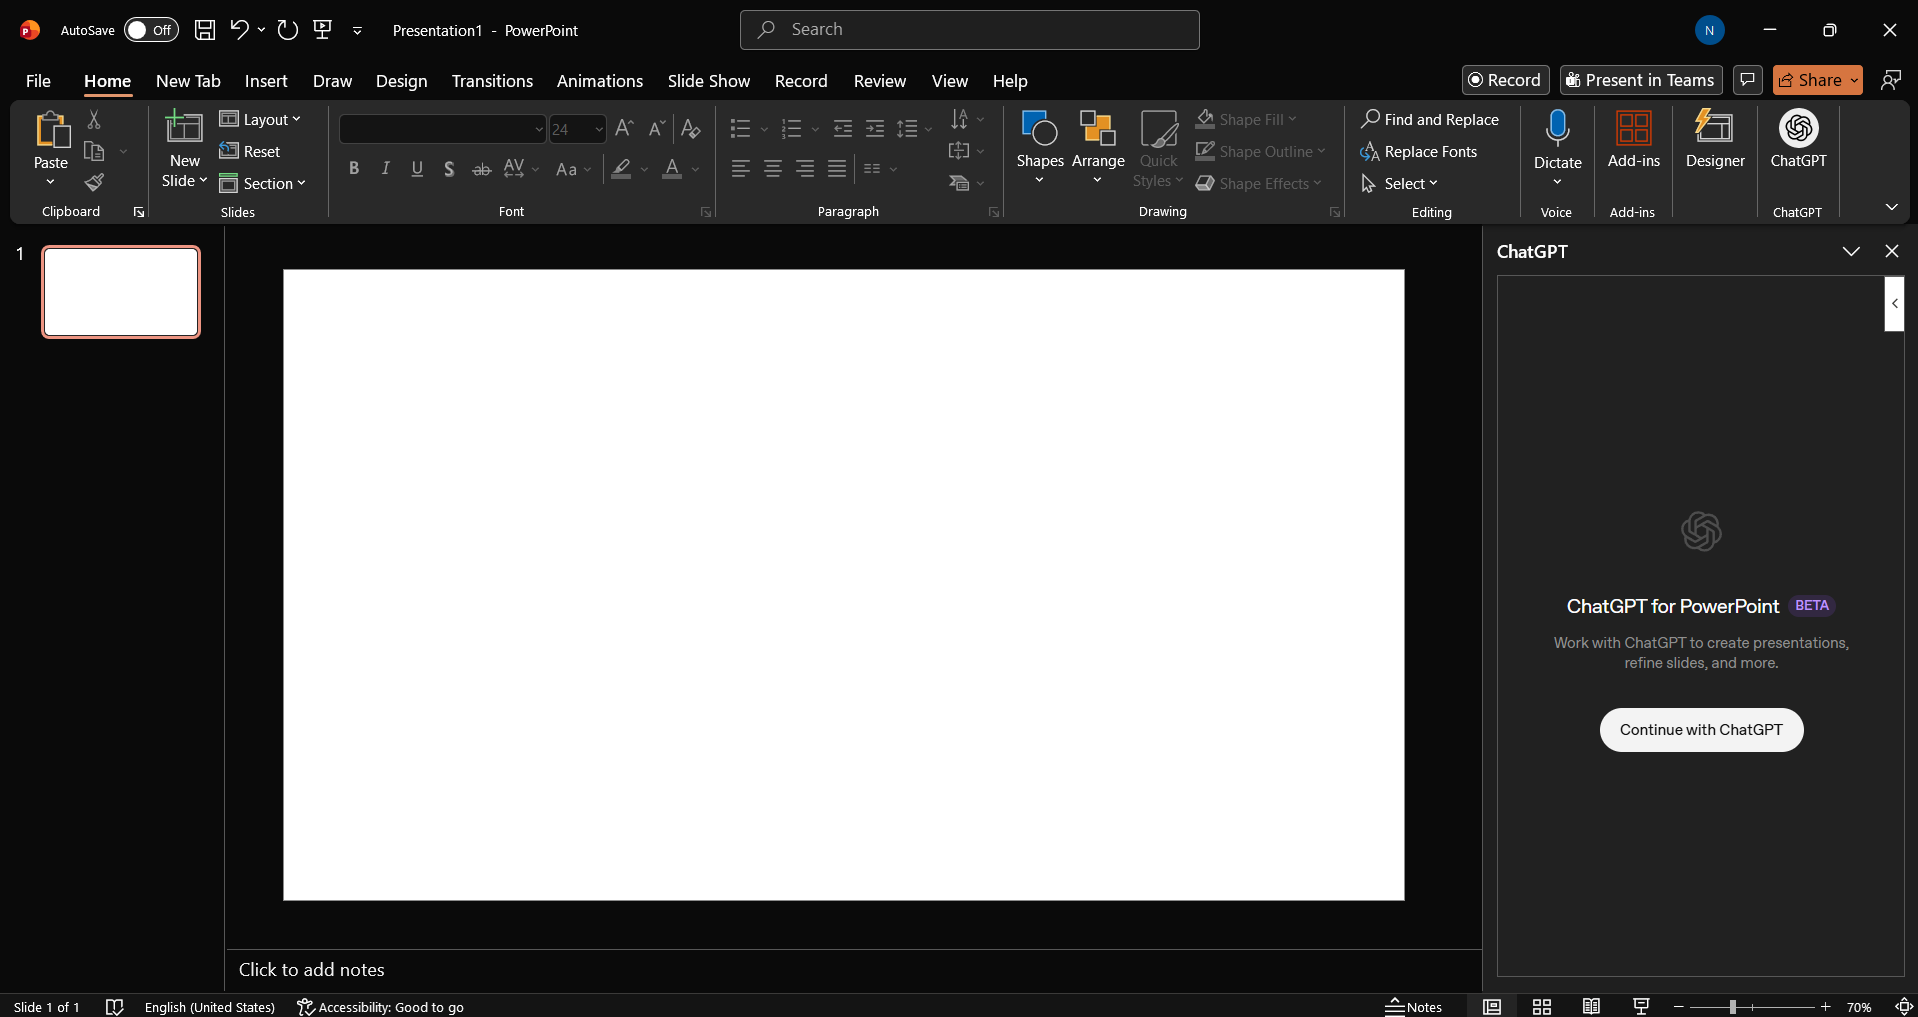Viewport: 1918px width, 1017px height.
Task: Toggle Underline formatting
Action: [417, 169]
